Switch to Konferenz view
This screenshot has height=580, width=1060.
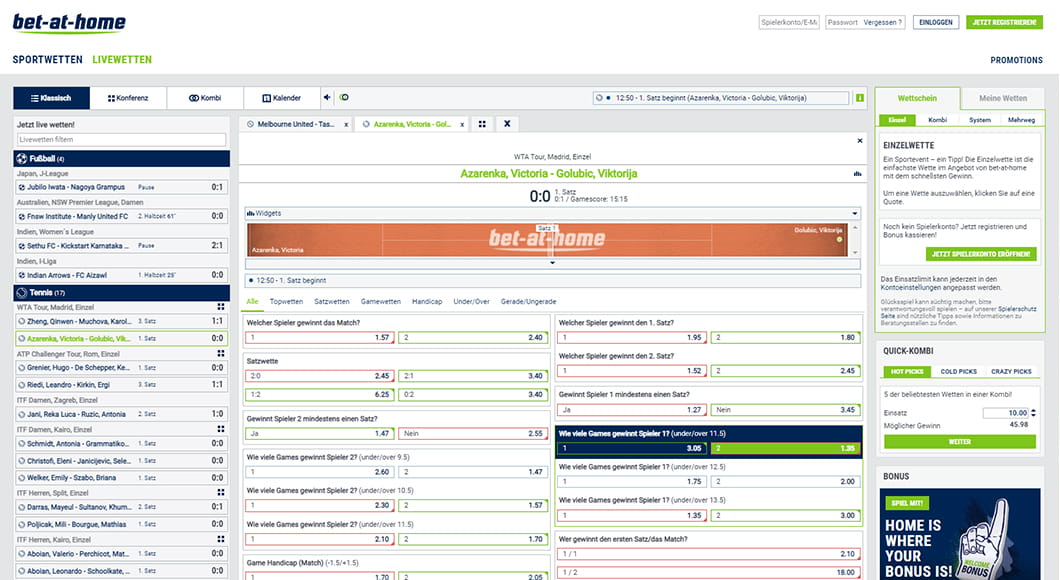point(128,98)
